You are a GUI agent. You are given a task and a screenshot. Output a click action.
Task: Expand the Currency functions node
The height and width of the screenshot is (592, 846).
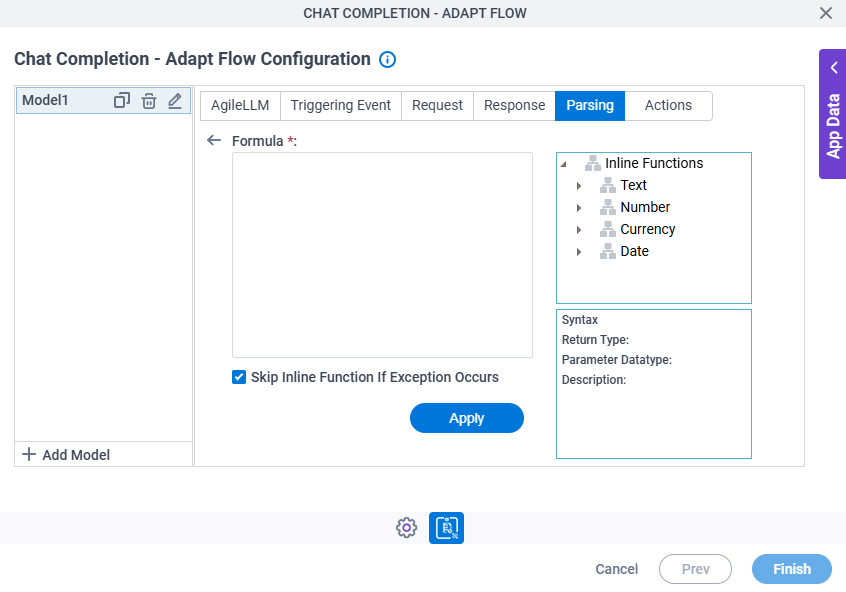tap(579, 230)
